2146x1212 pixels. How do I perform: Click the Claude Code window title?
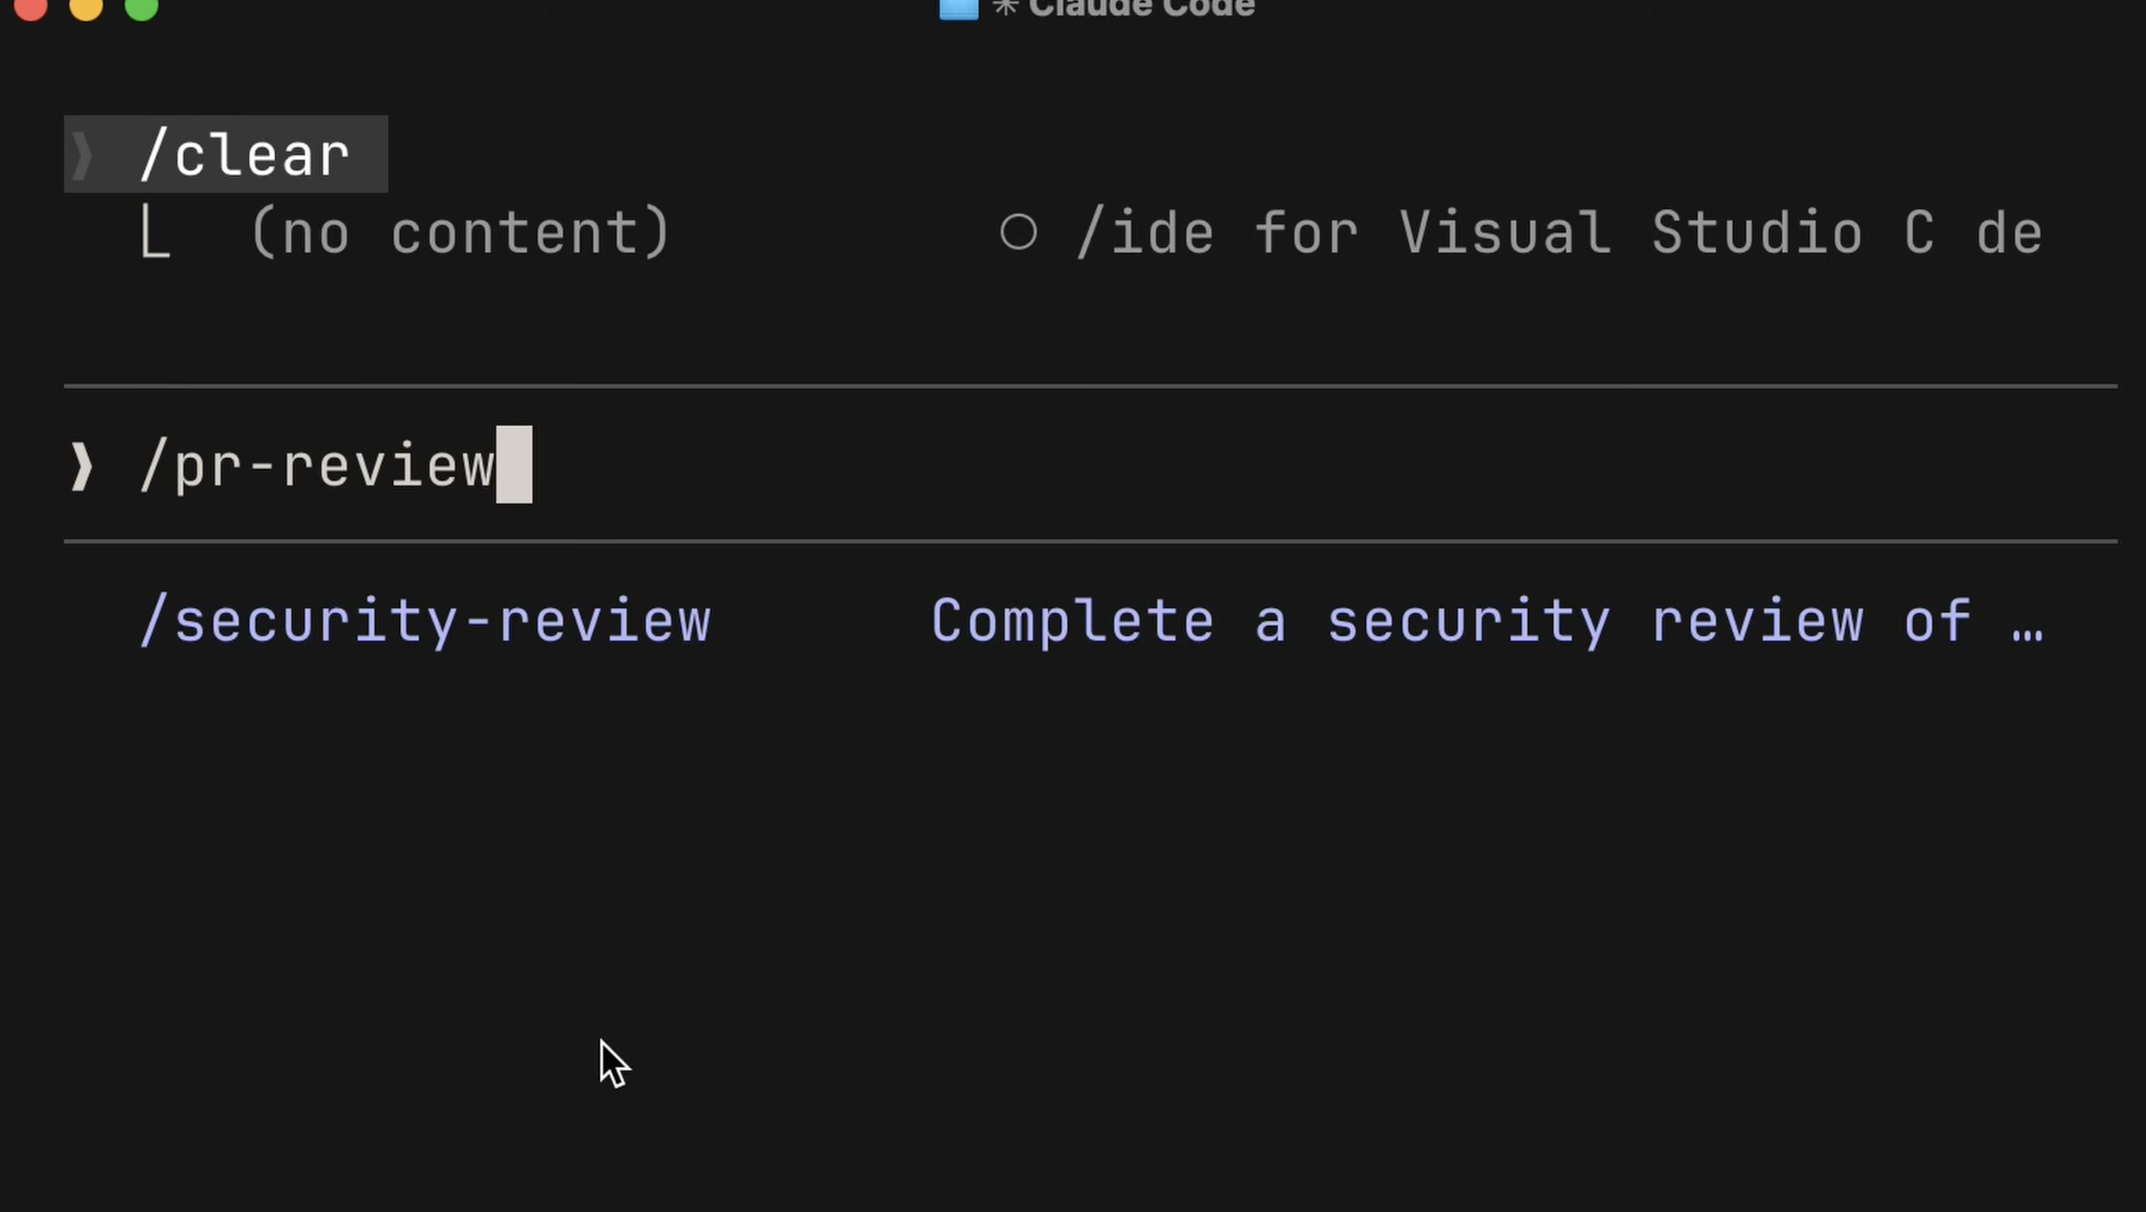[1141, 8]
